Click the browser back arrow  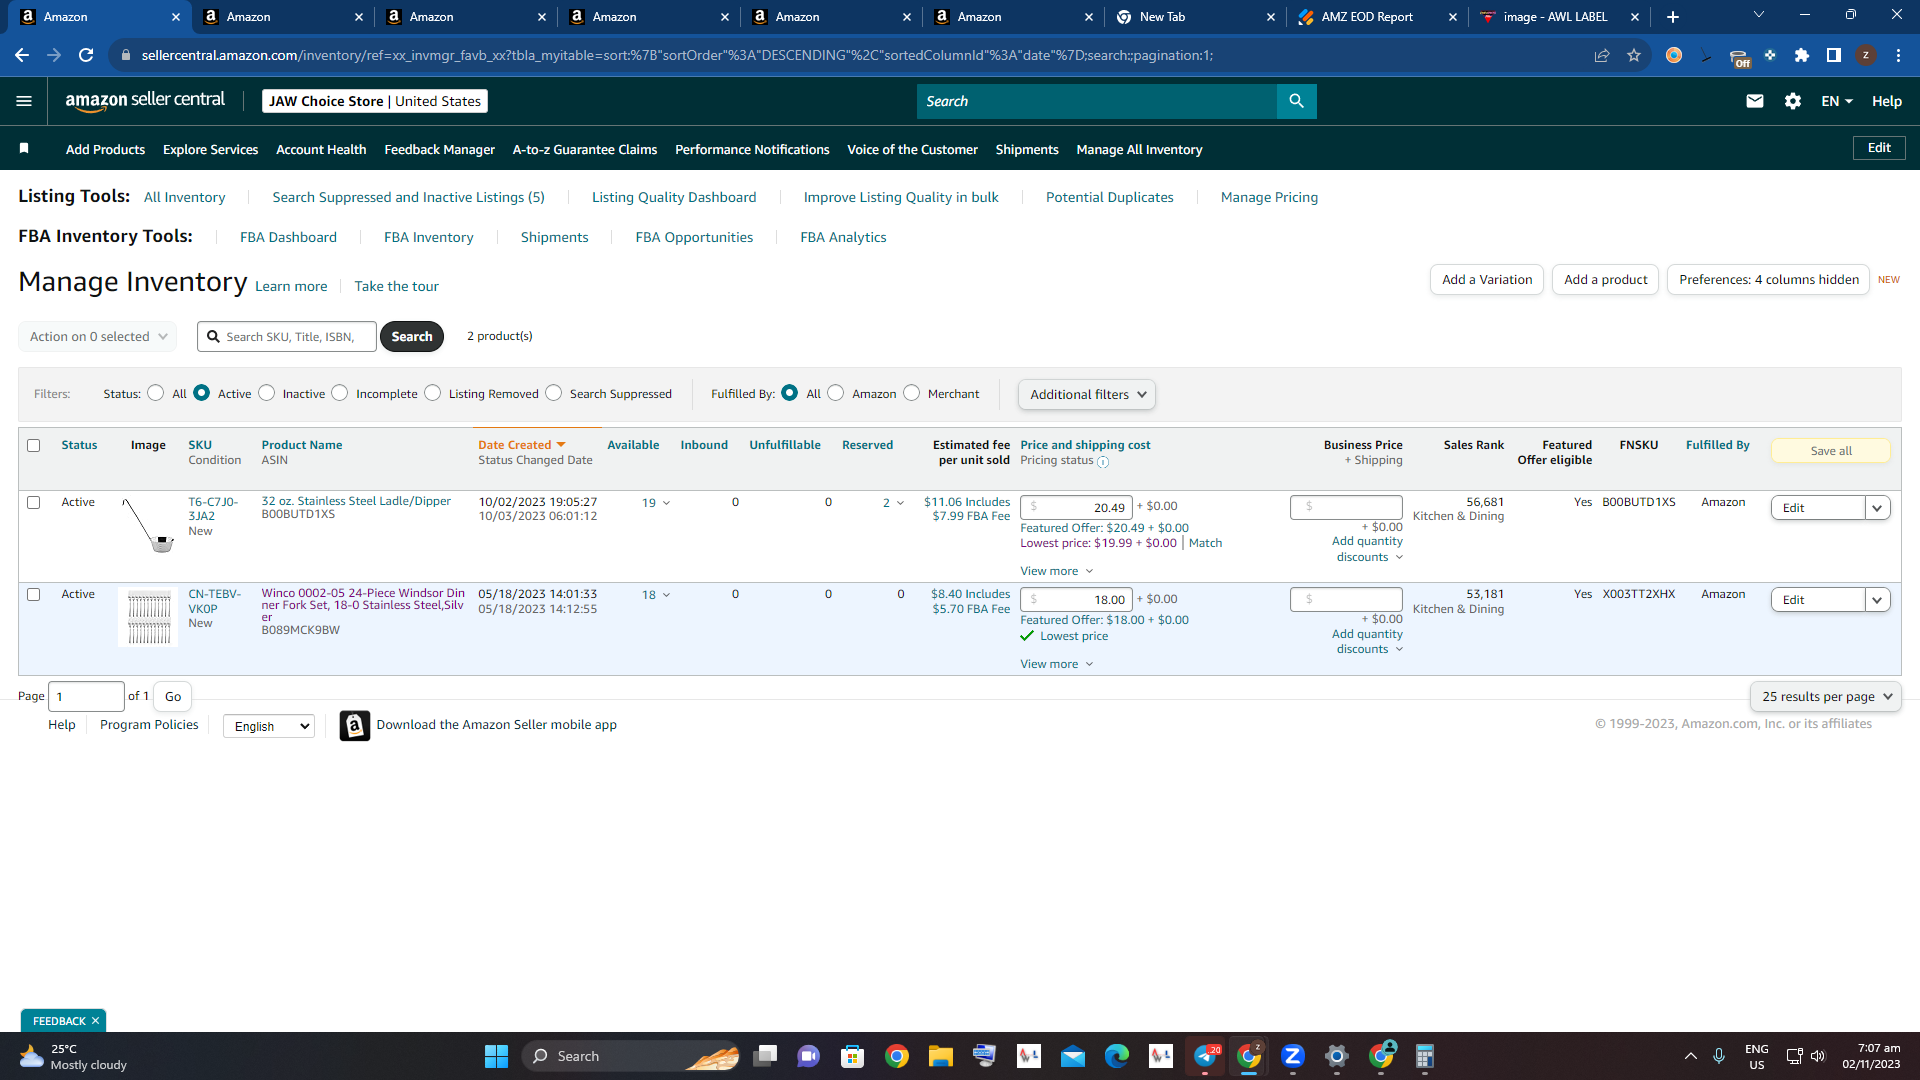pyautogui.click(x=22, y=55)
